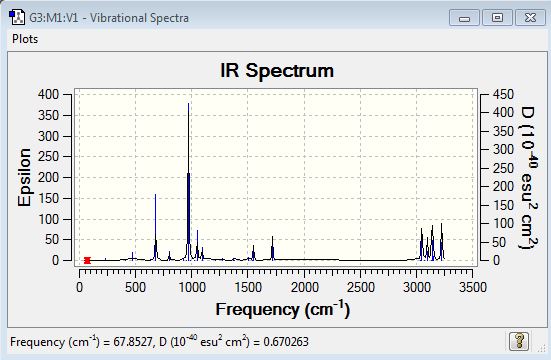This screenshot has width=551, height=360.
Task: Maximize the Vibrational Spectra window
Action: click(x=497, y=18)
